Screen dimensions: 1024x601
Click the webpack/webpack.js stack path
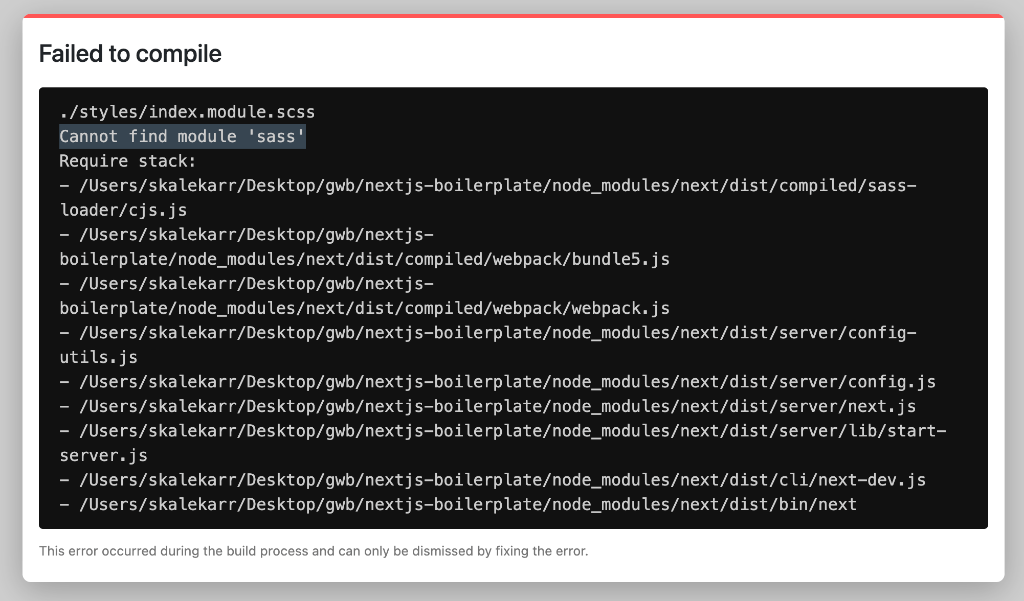click(x=365, y=308)
